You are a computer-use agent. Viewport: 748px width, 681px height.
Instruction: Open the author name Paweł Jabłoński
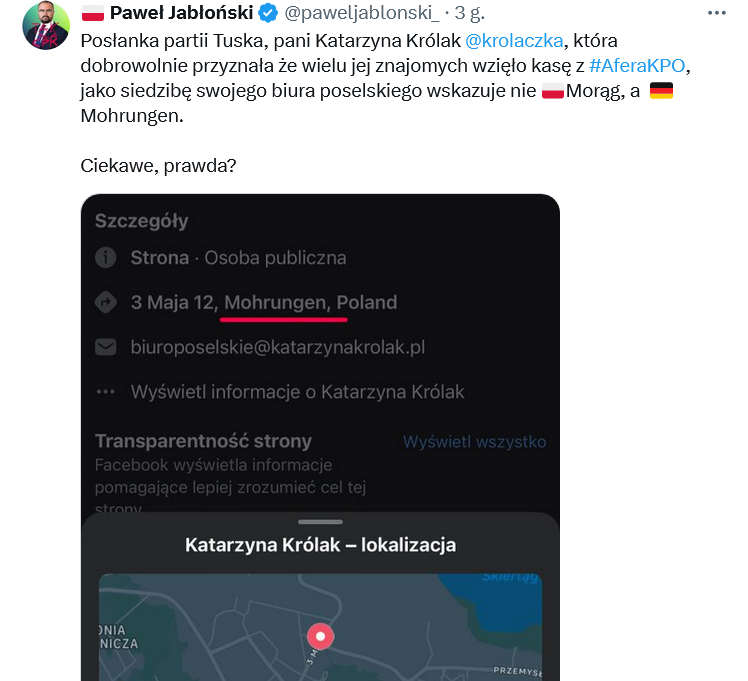181,14
